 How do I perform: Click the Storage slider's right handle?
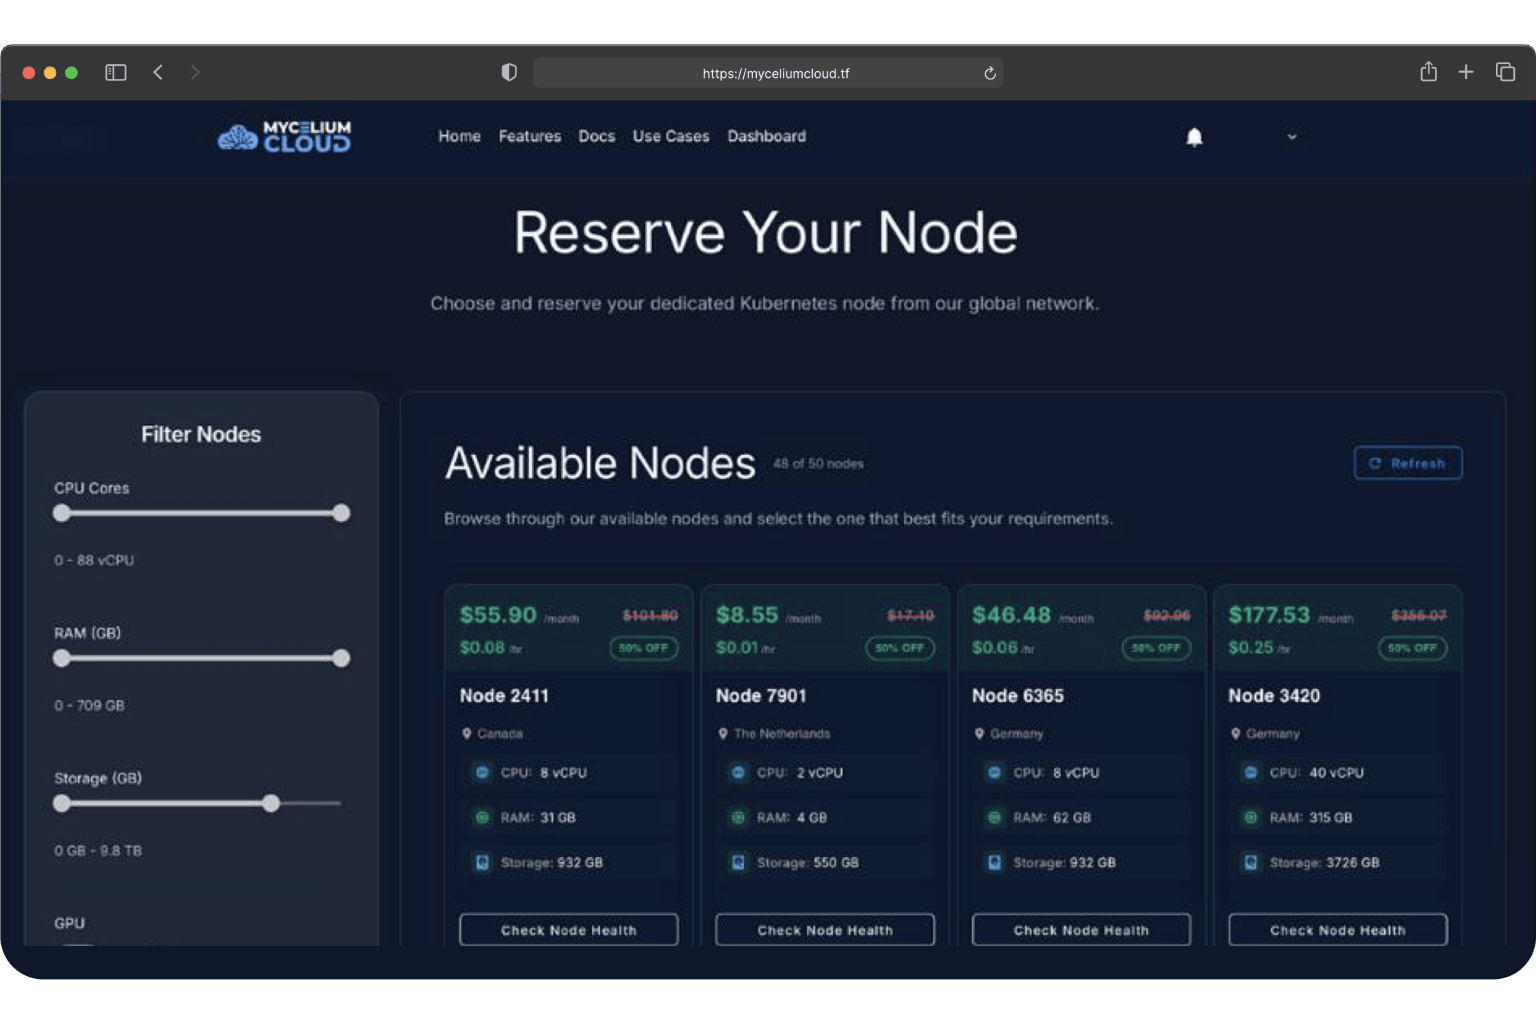[271, 803]
